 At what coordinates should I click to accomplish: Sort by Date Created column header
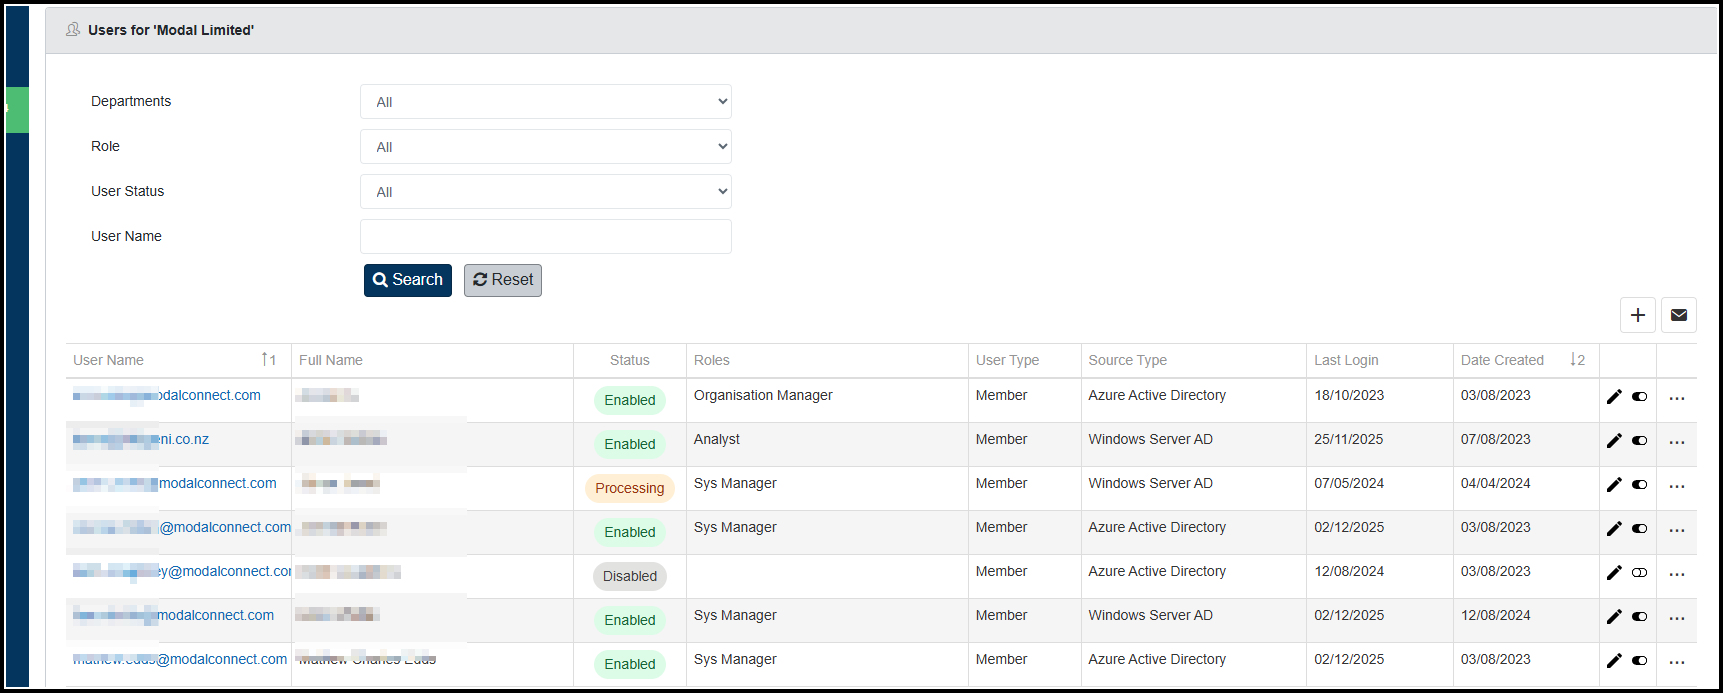pyautogui.click(x=1501, y=360)
